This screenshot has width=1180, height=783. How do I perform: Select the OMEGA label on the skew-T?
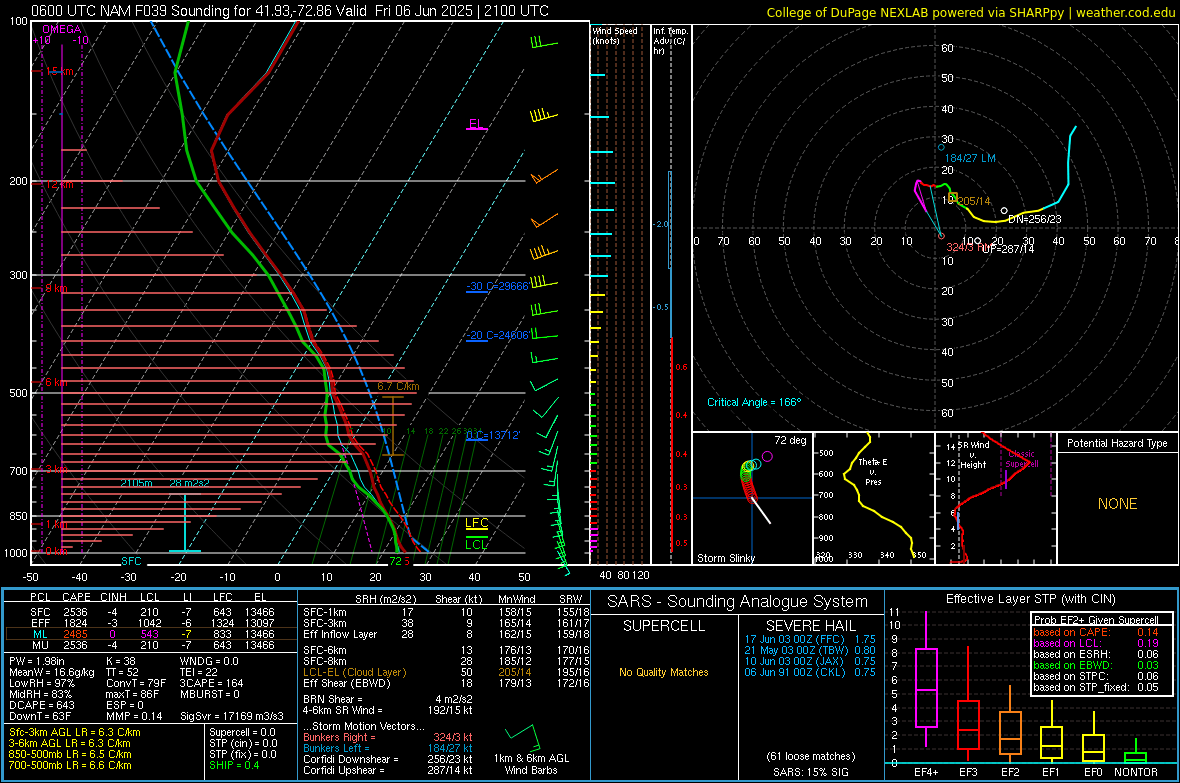click(x=62, y=29)
